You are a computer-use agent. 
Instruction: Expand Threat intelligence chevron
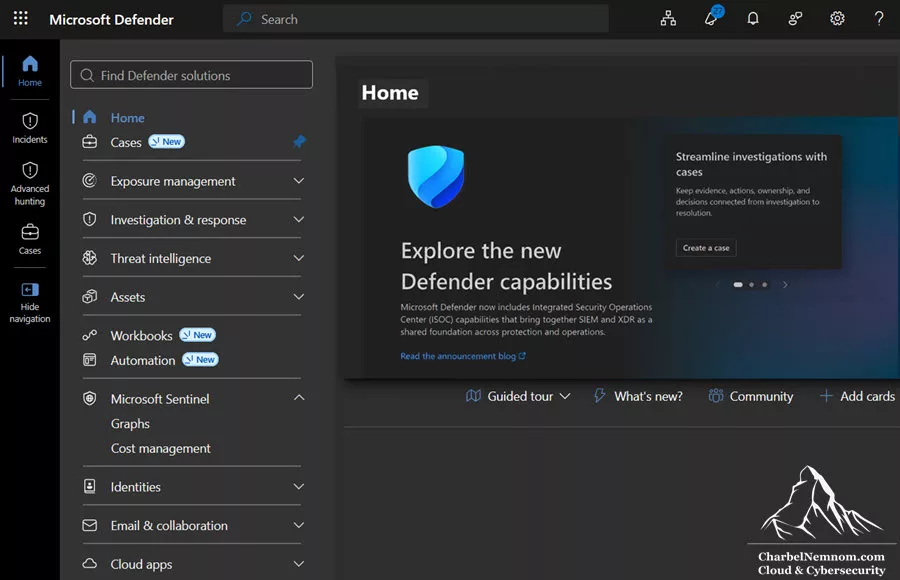(298, 258)
